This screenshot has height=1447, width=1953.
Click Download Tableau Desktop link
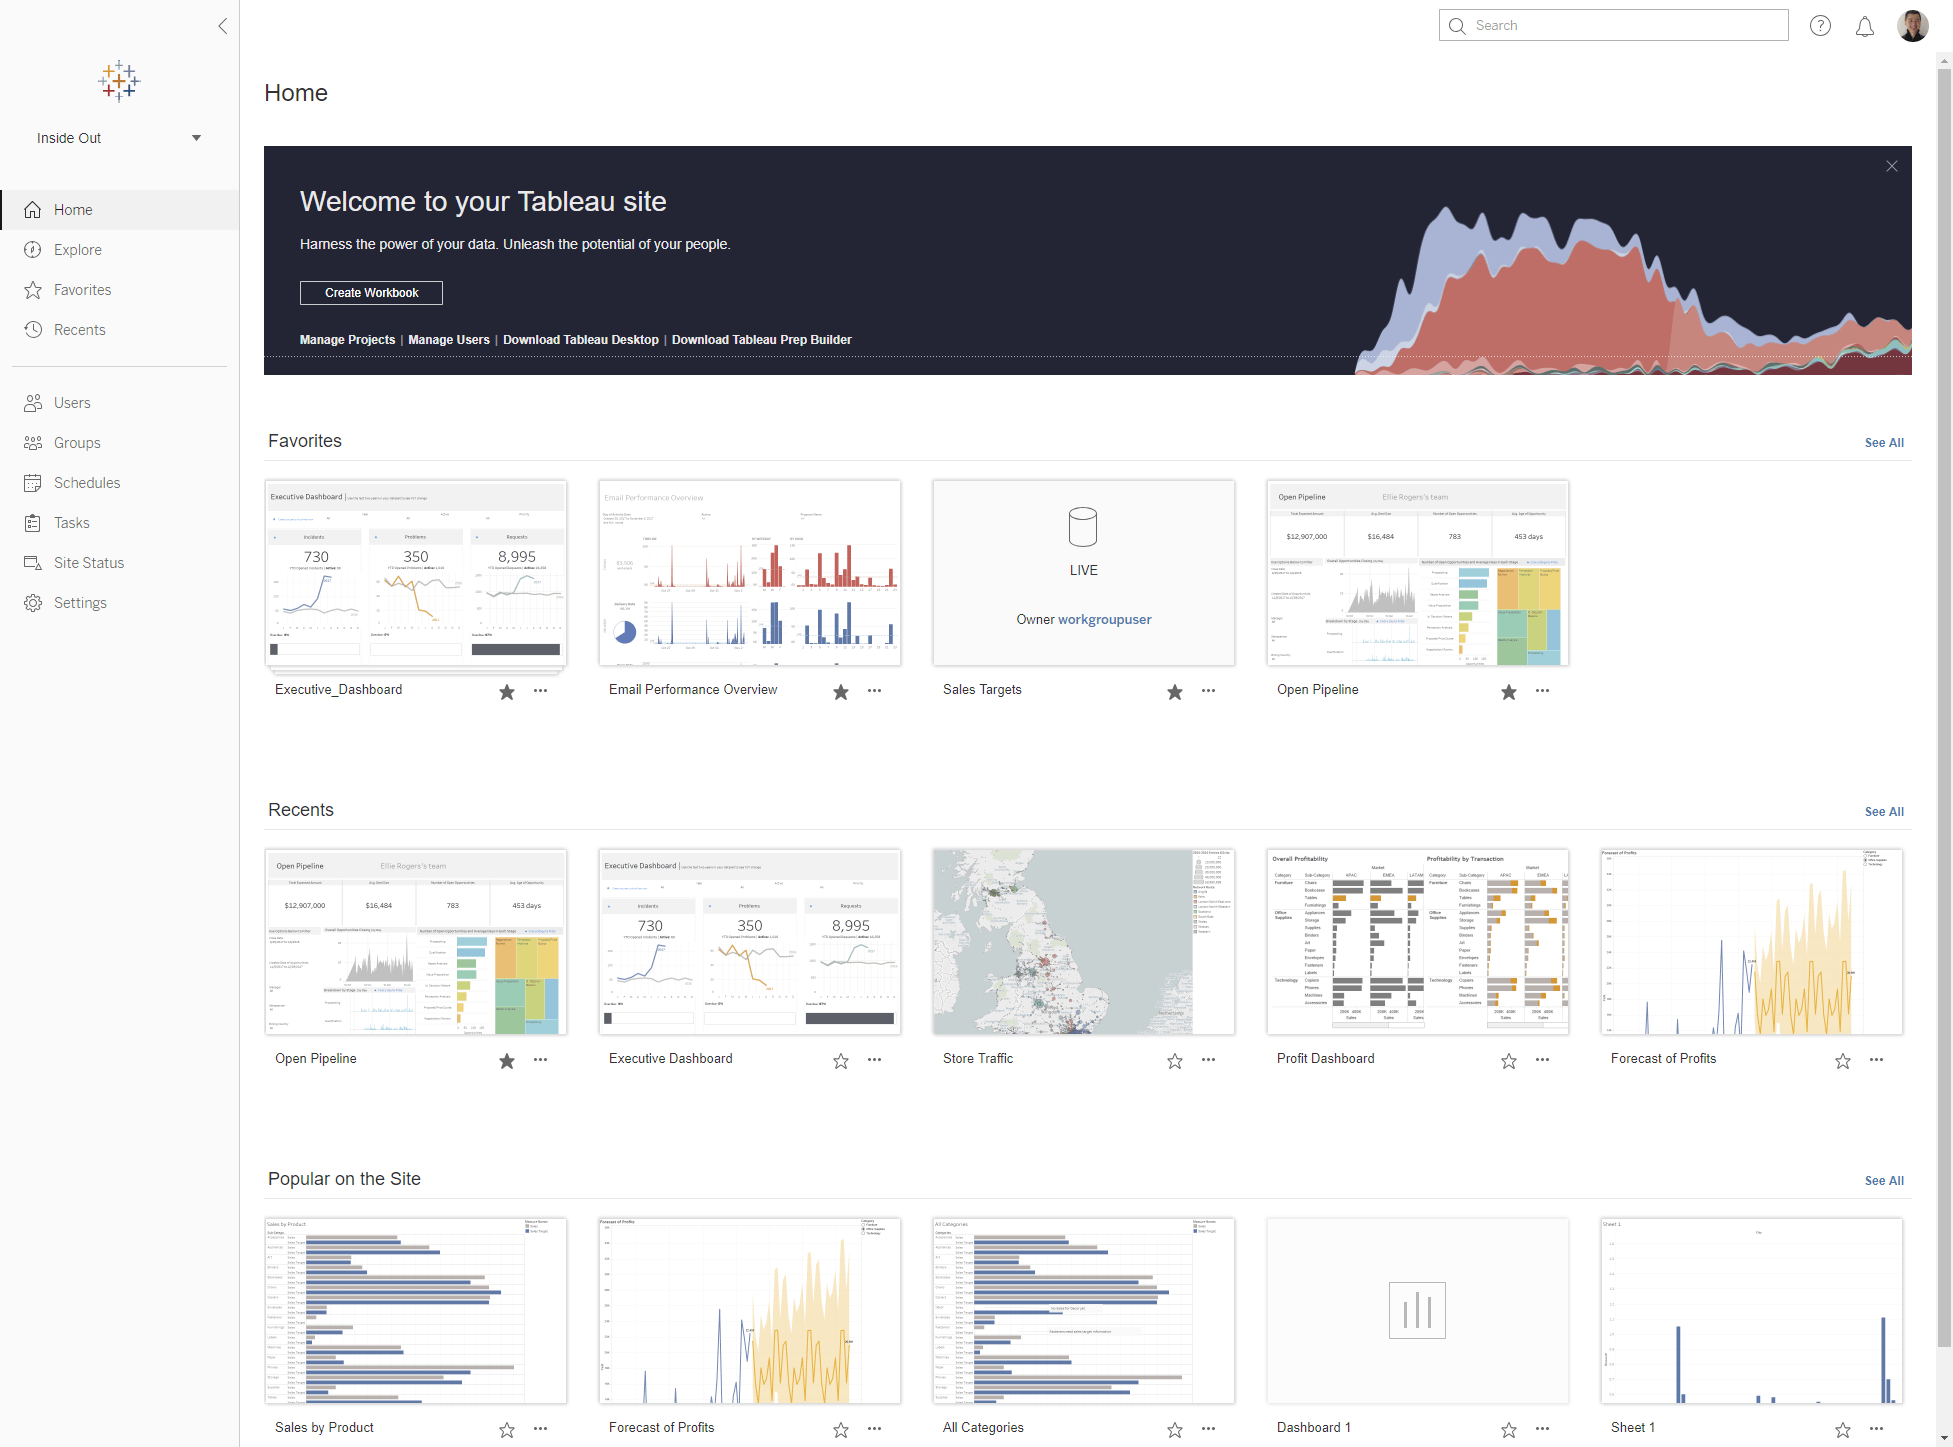[x=582, y=339]
